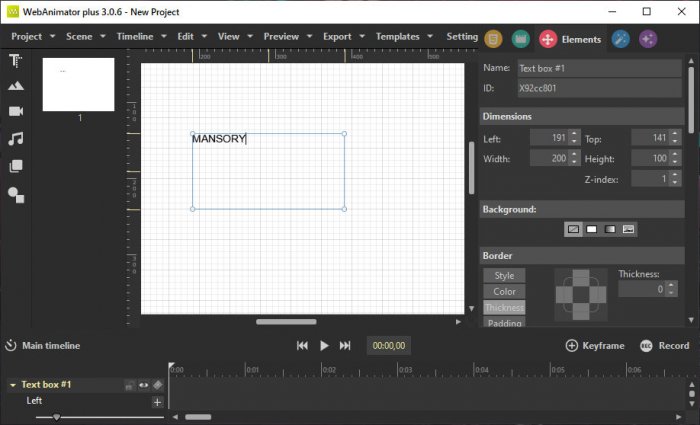Open the Project menu
The width and height of the screenshot is (700, 425).
33,37
